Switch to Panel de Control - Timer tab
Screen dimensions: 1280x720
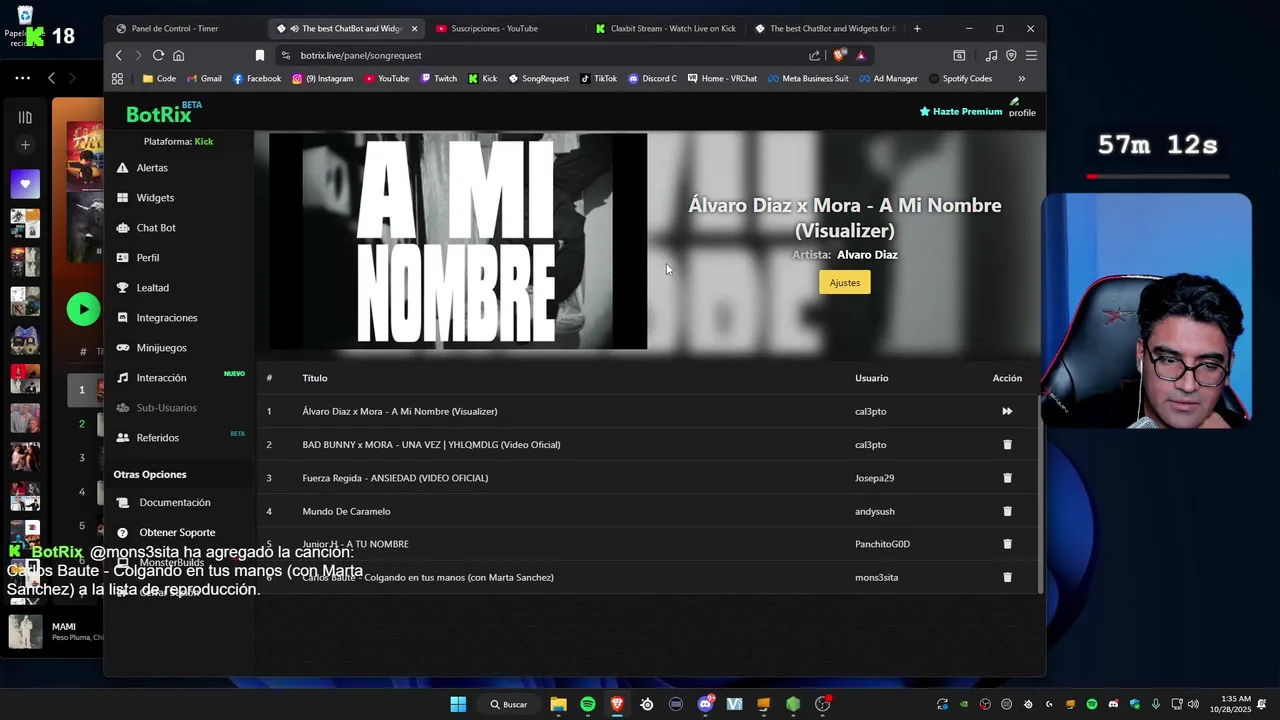pos(175,28)
